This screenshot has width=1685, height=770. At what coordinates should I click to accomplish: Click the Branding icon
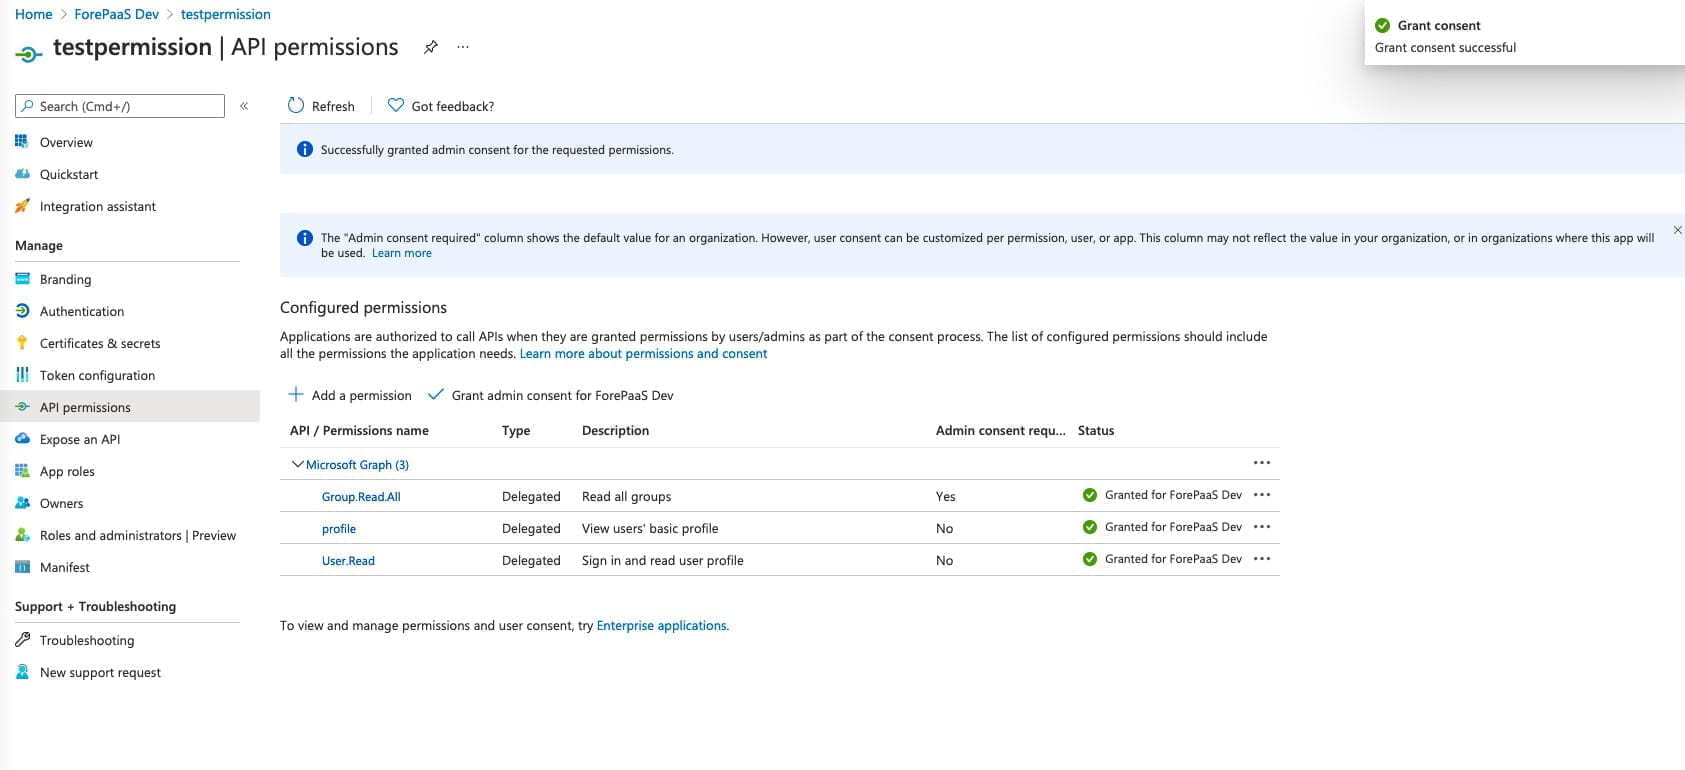click(x=22, y=279)
